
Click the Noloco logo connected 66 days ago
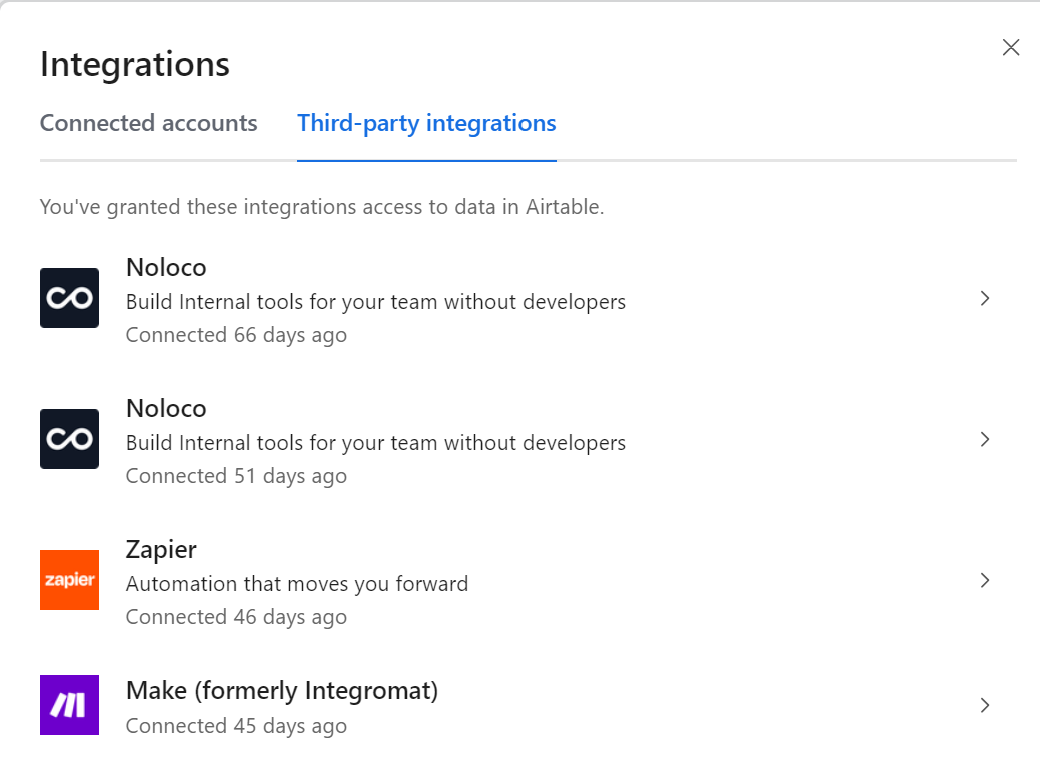[x=69, y=298]
